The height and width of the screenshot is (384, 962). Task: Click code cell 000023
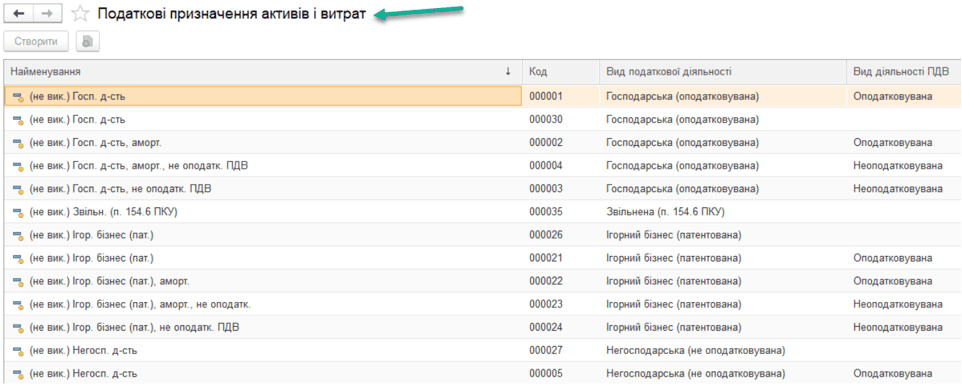pyautogui.click(x=546, y=305)
